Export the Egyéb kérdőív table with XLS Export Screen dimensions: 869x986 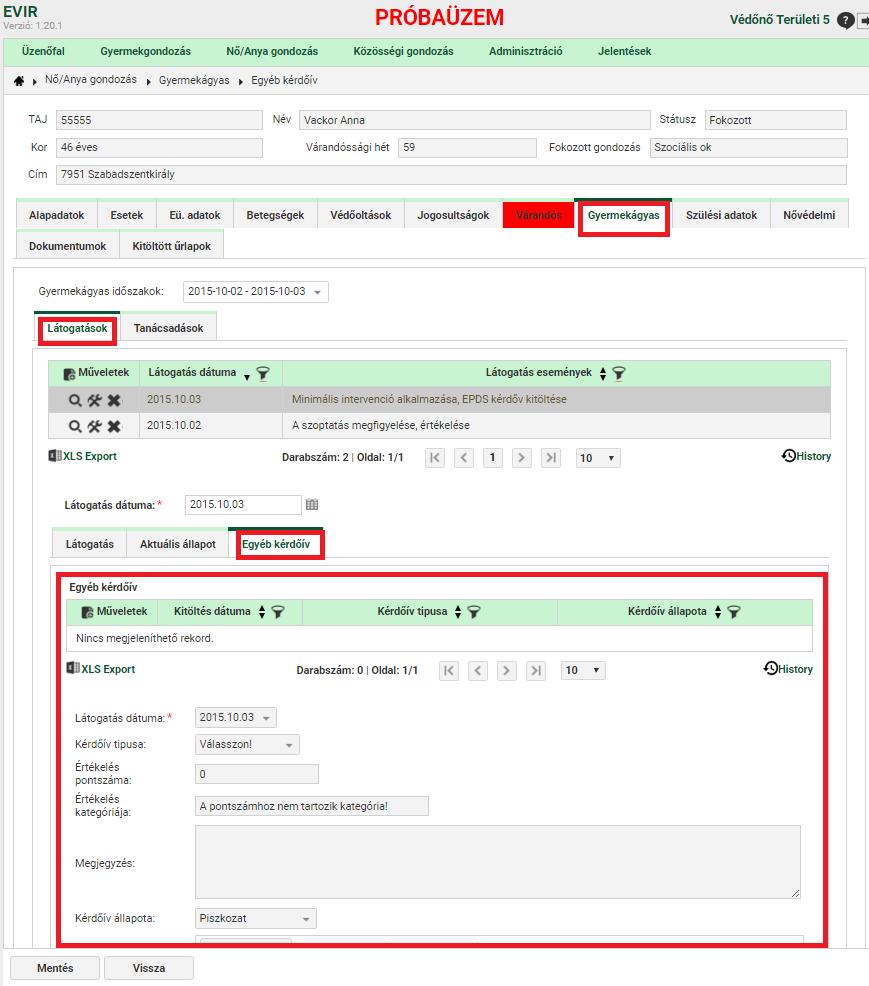101,669
